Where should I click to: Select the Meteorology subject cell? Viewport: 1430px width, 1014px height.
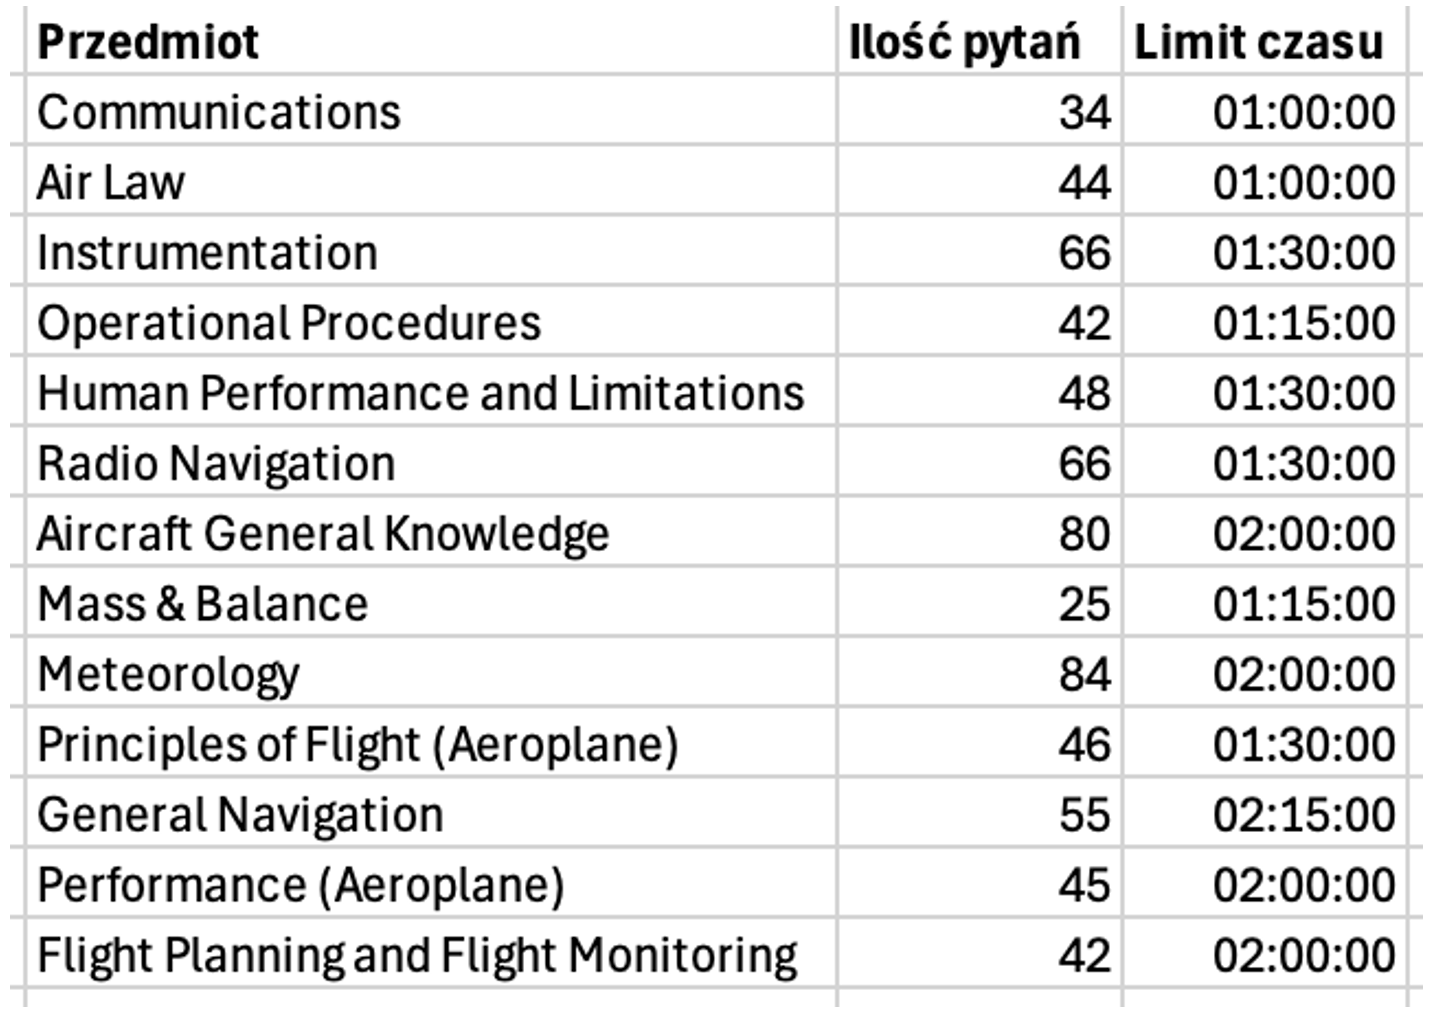tap(431, 672)
